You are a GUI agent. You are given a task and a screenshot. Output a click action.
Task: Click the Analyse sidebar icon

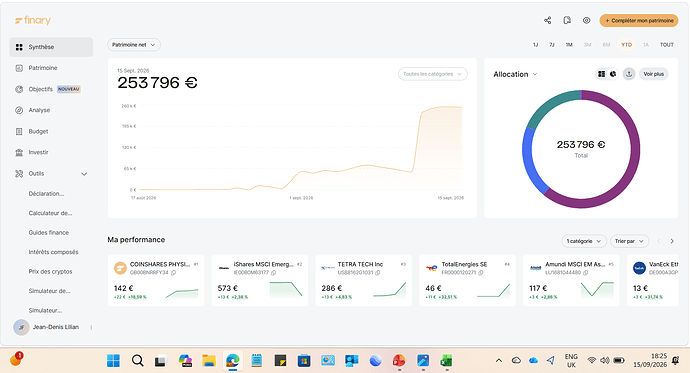pyautogui.click(x=19, y=110)
